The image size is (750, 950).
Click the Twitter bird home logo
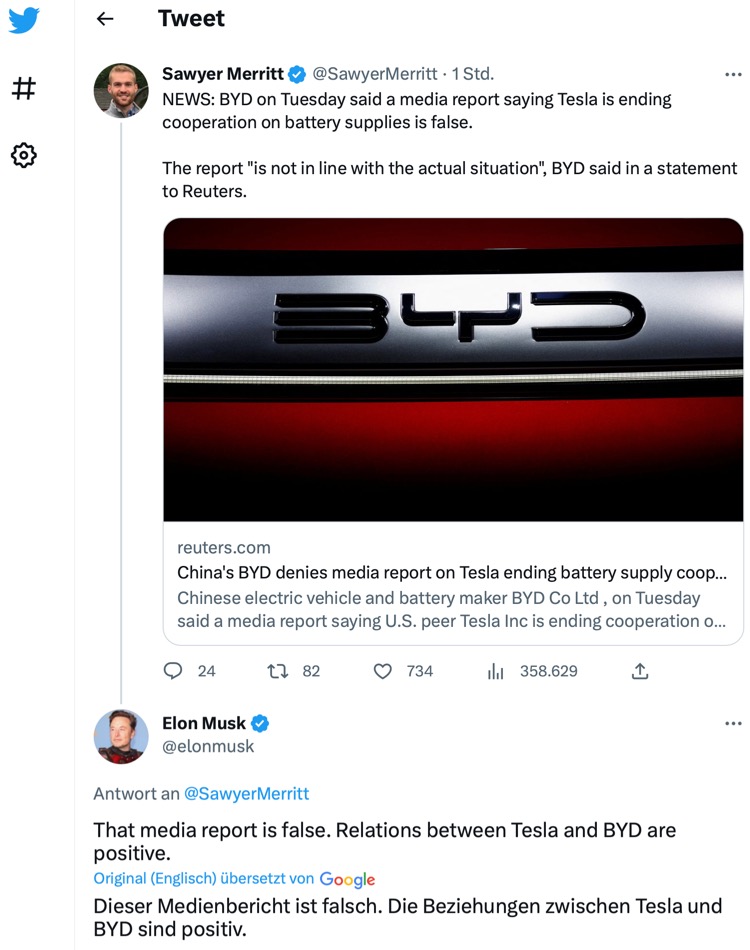24,21
